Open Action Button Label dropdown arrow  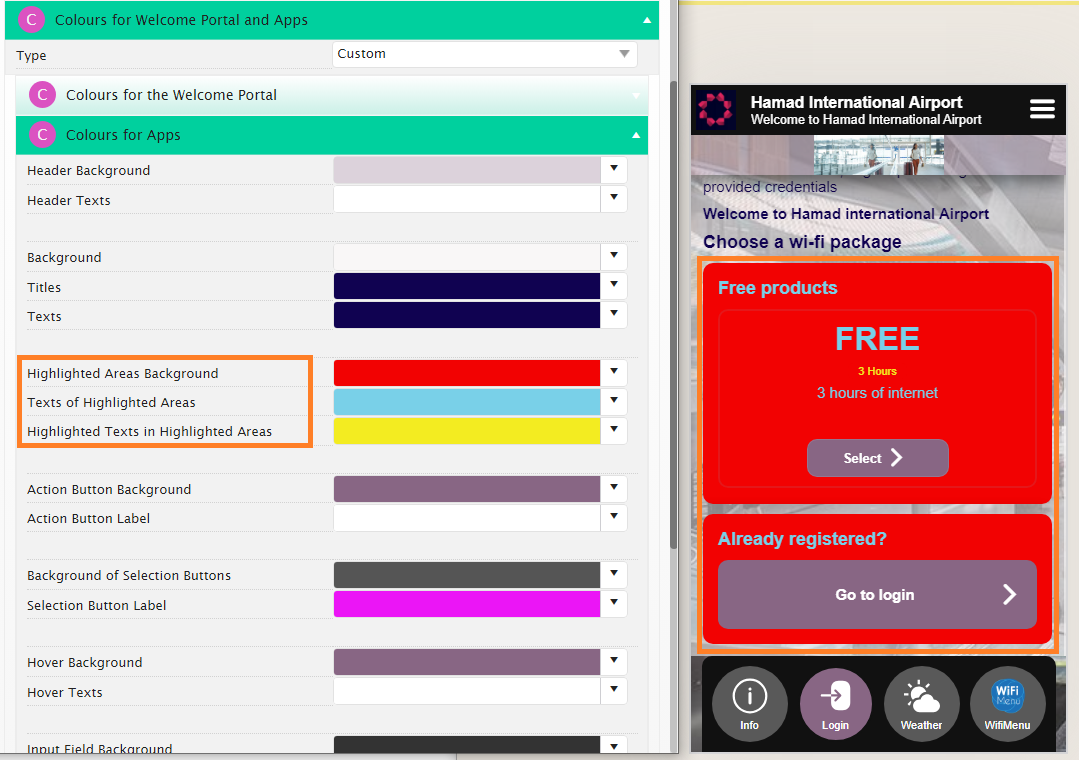(x=614, y=518)
